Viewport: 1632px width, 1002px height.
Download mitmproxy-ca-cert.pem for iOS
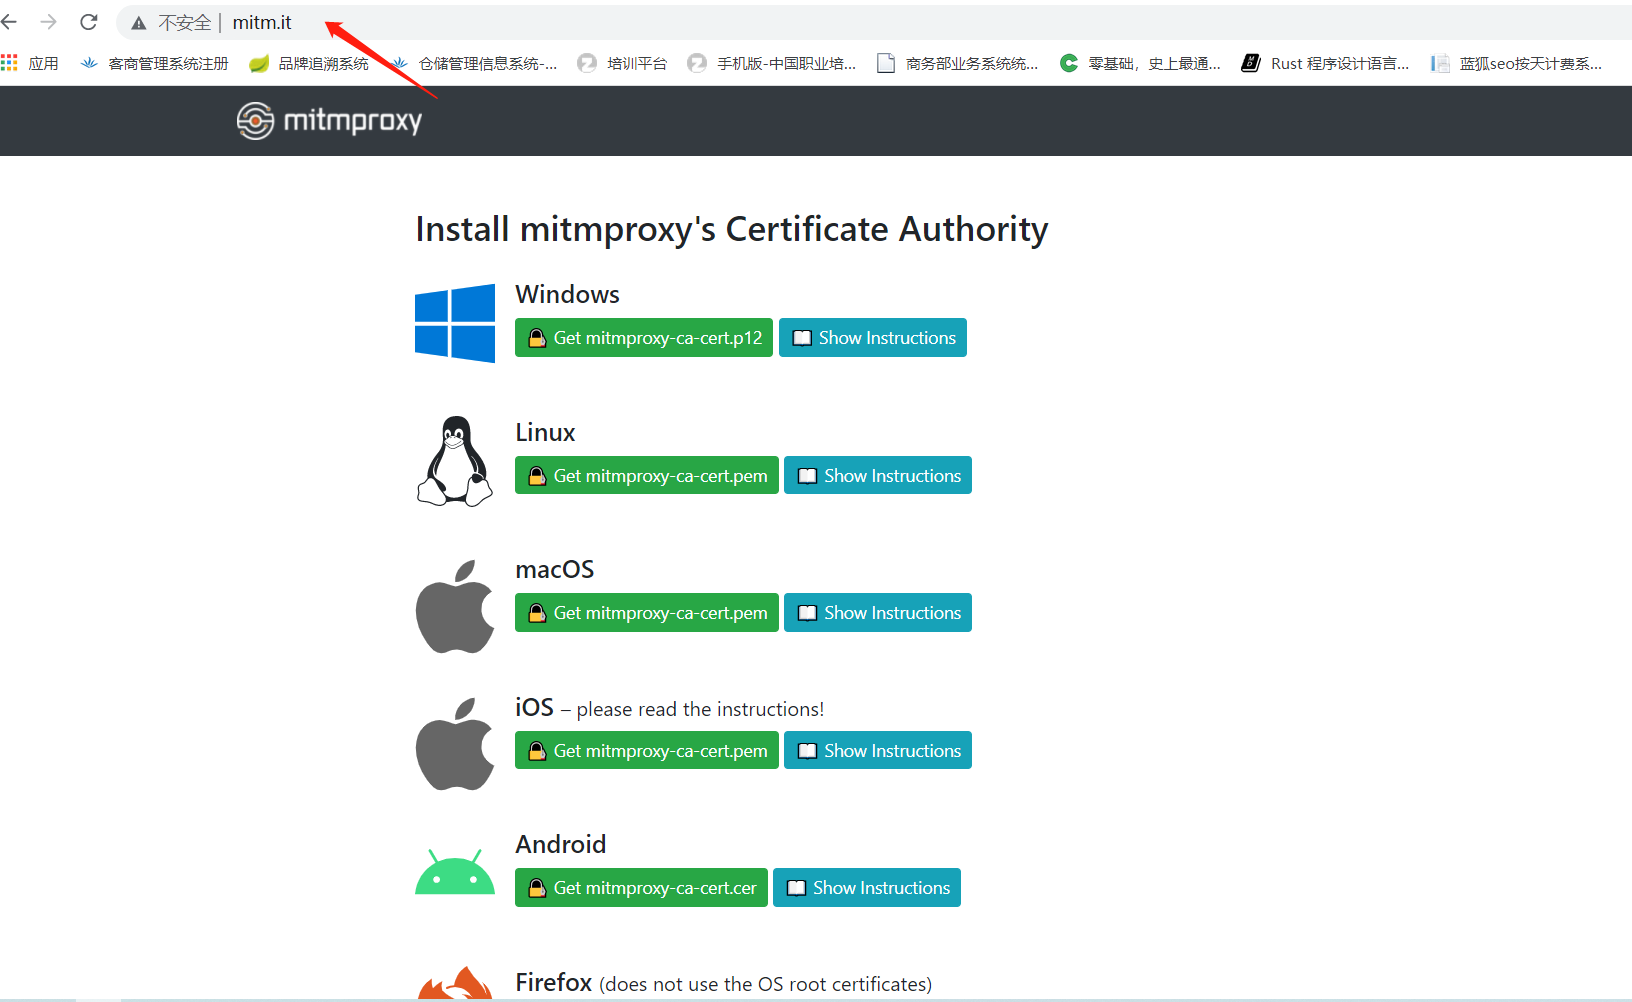click(647, 751)
